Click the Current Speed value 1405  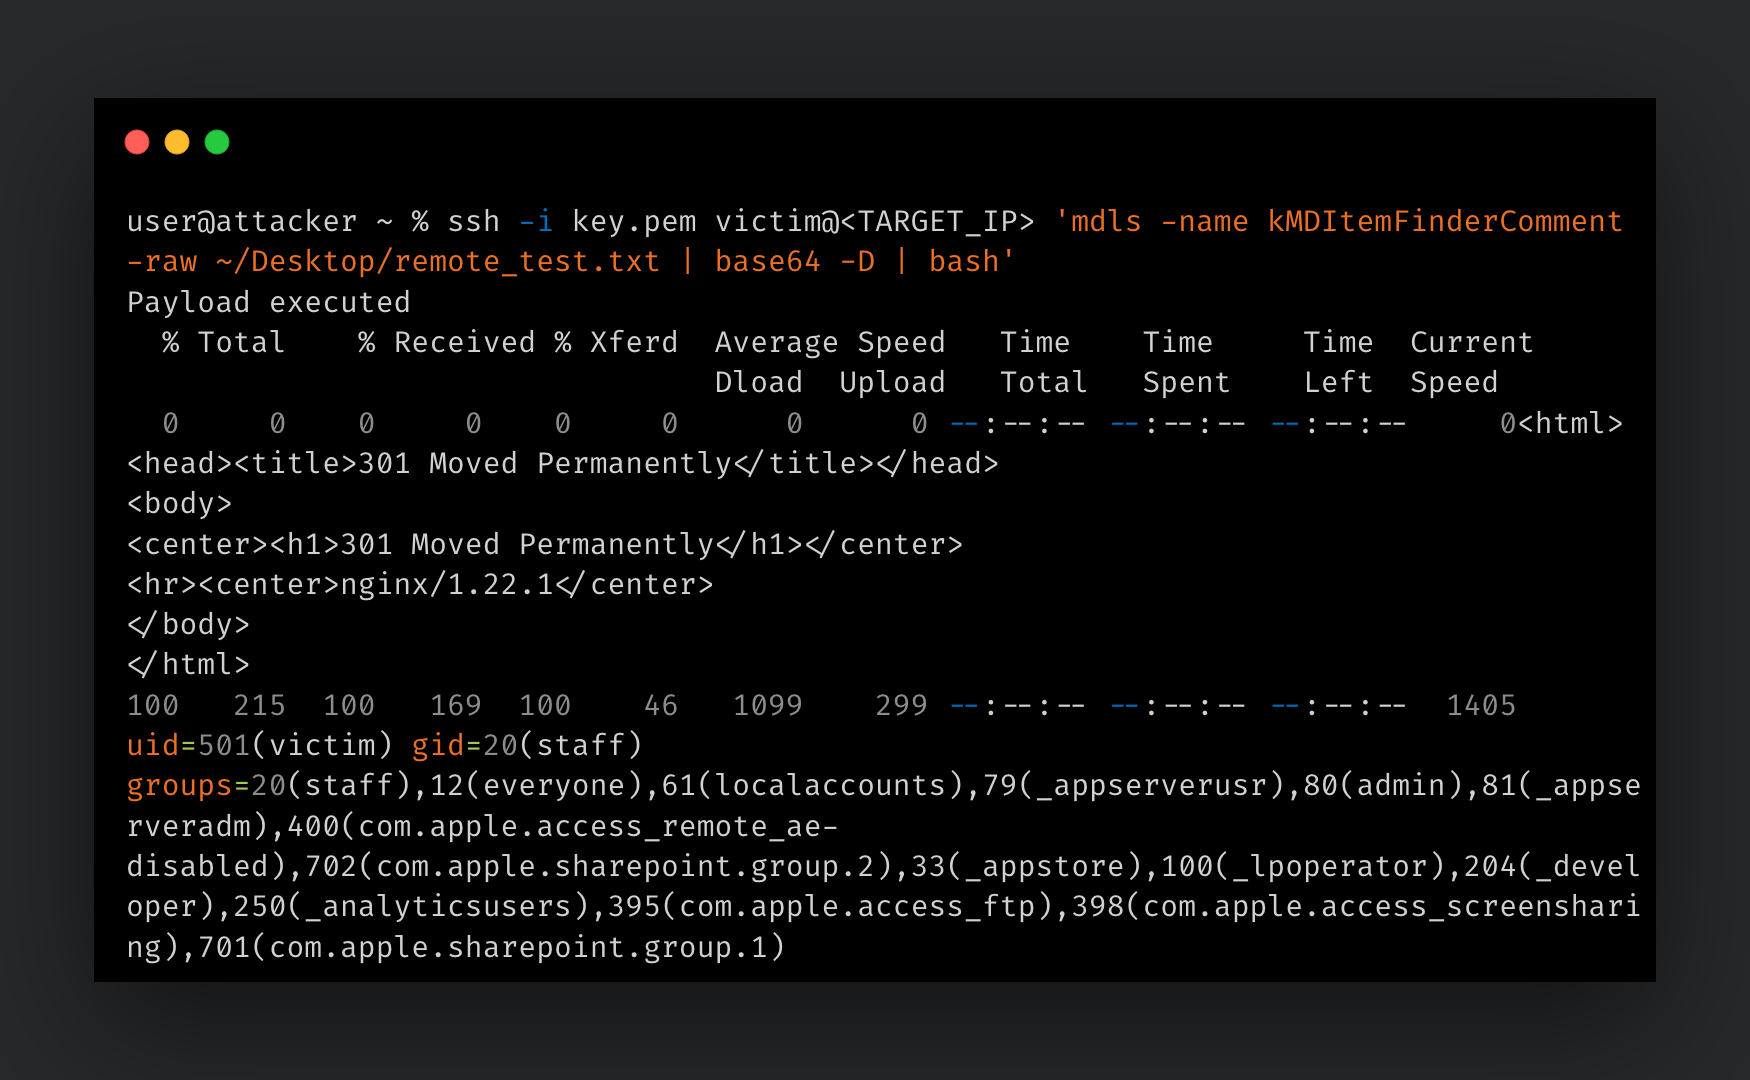[x=1484, y=705]
